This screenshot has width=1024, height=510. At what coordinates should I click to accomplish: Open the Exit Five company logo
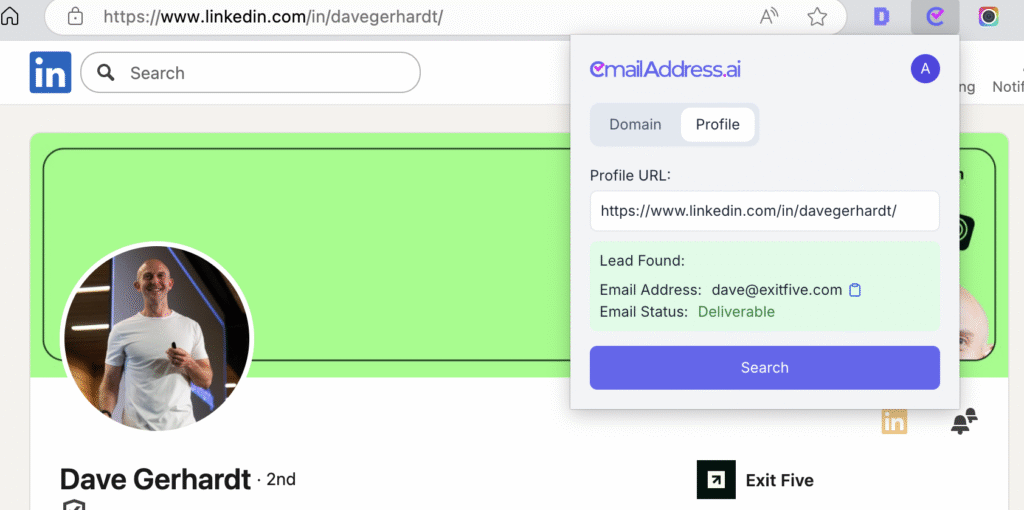(716, 480)
